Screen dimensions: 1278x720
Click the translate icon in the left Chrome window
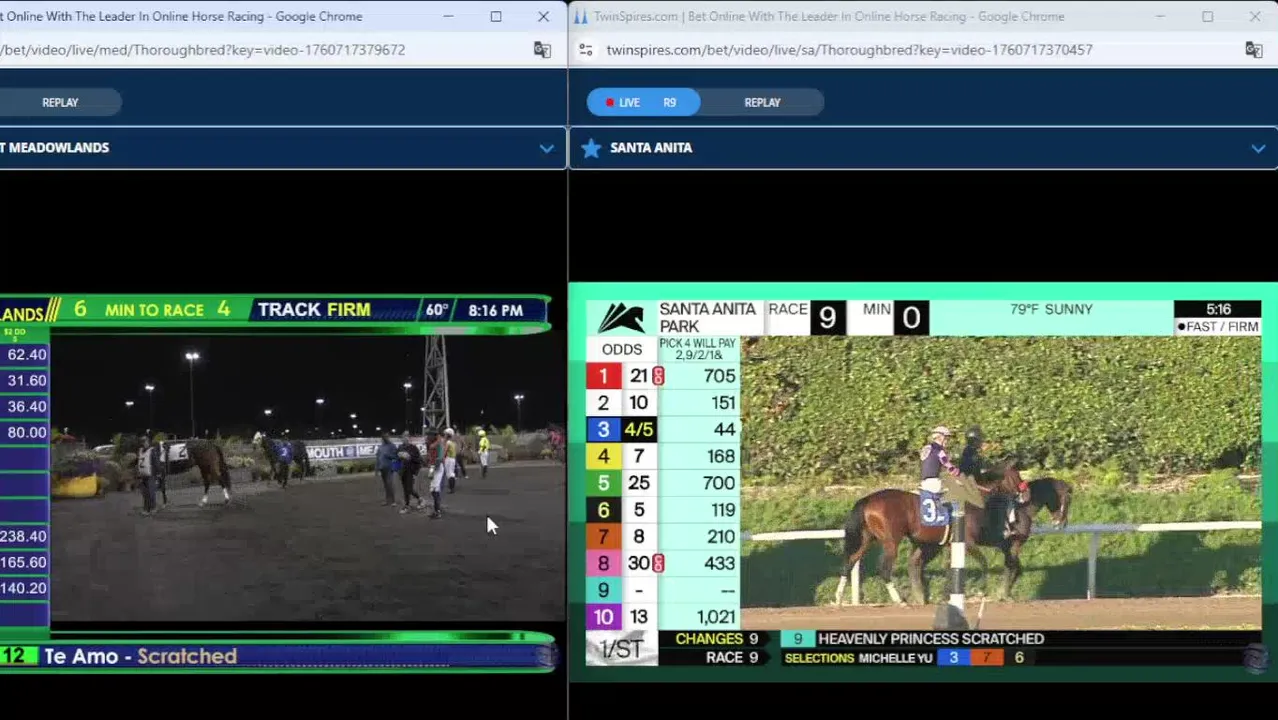(542, 50)
